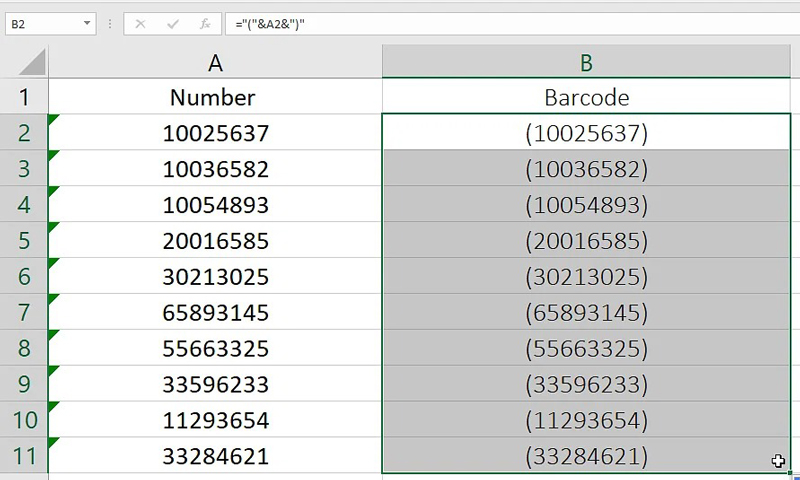Screen dimensions: 800x480
Task: Select column B header
Action: tap(587, 63)
